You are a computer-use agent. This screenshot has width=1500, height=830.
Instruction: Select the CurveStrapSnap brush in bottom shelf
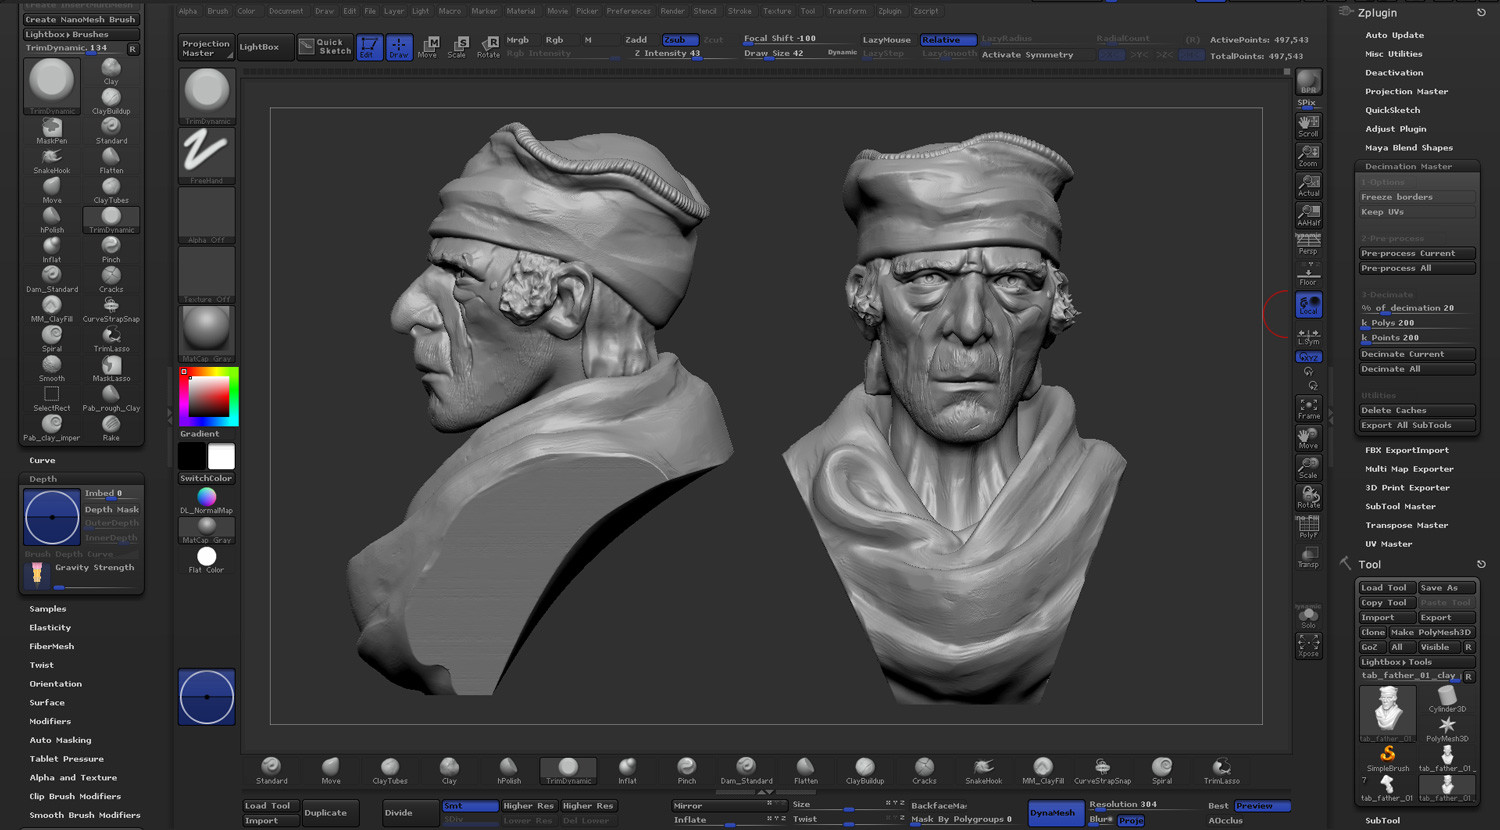click(1102, 770)
